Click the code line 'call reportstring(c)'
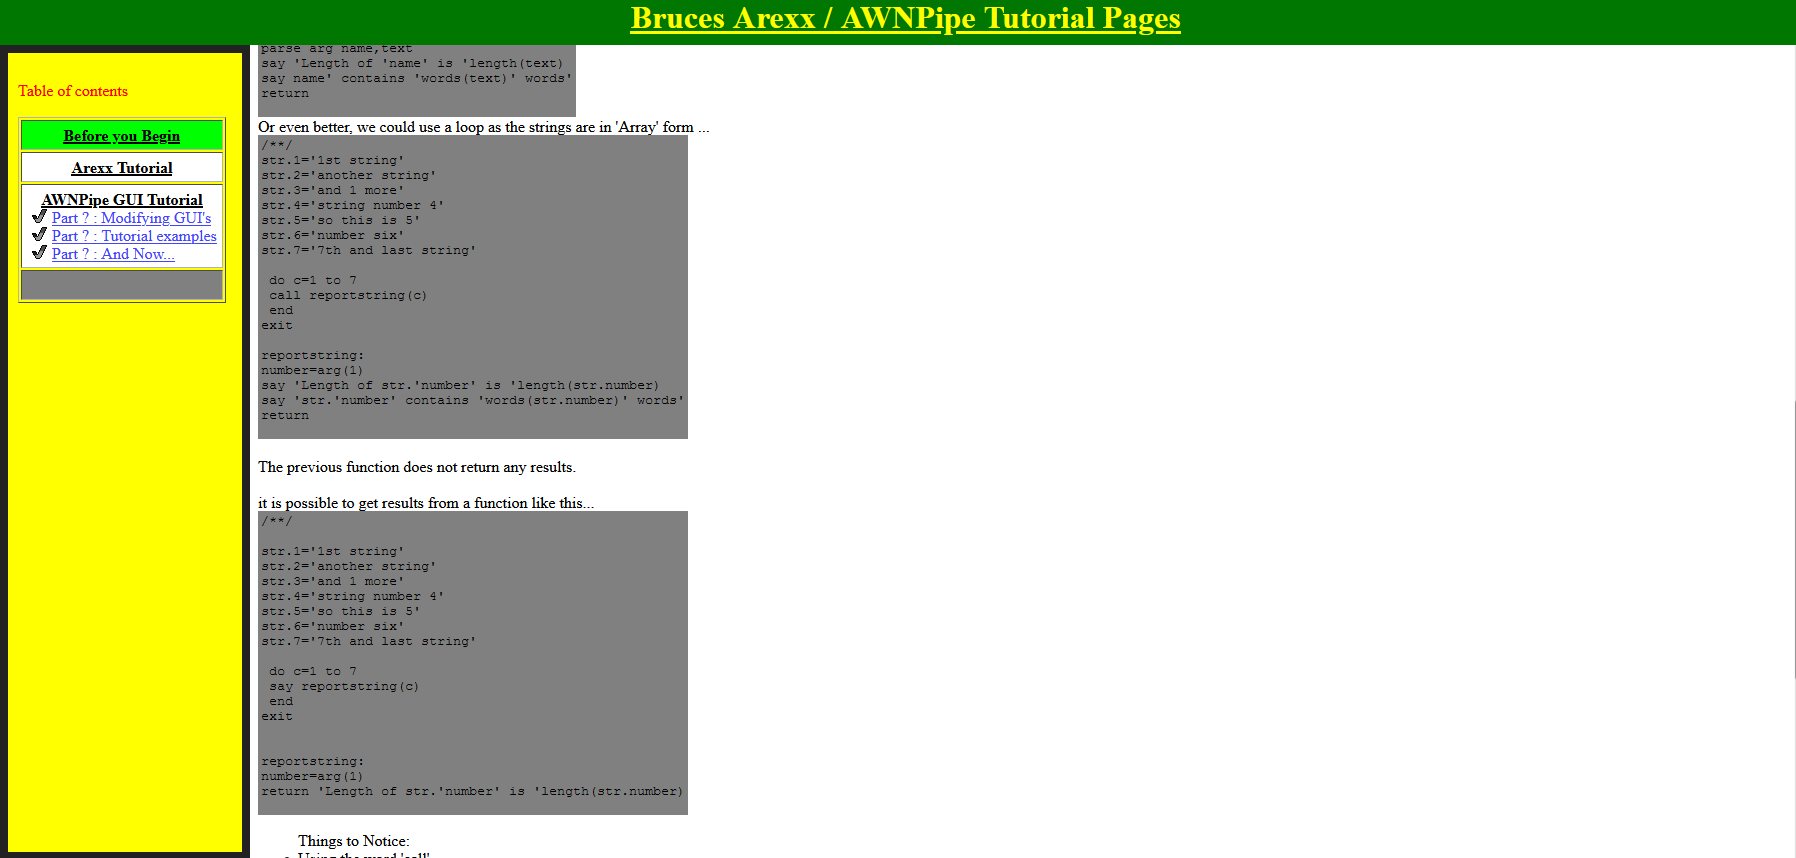This screenshot has height=858, width=1796. click(348, 296)
